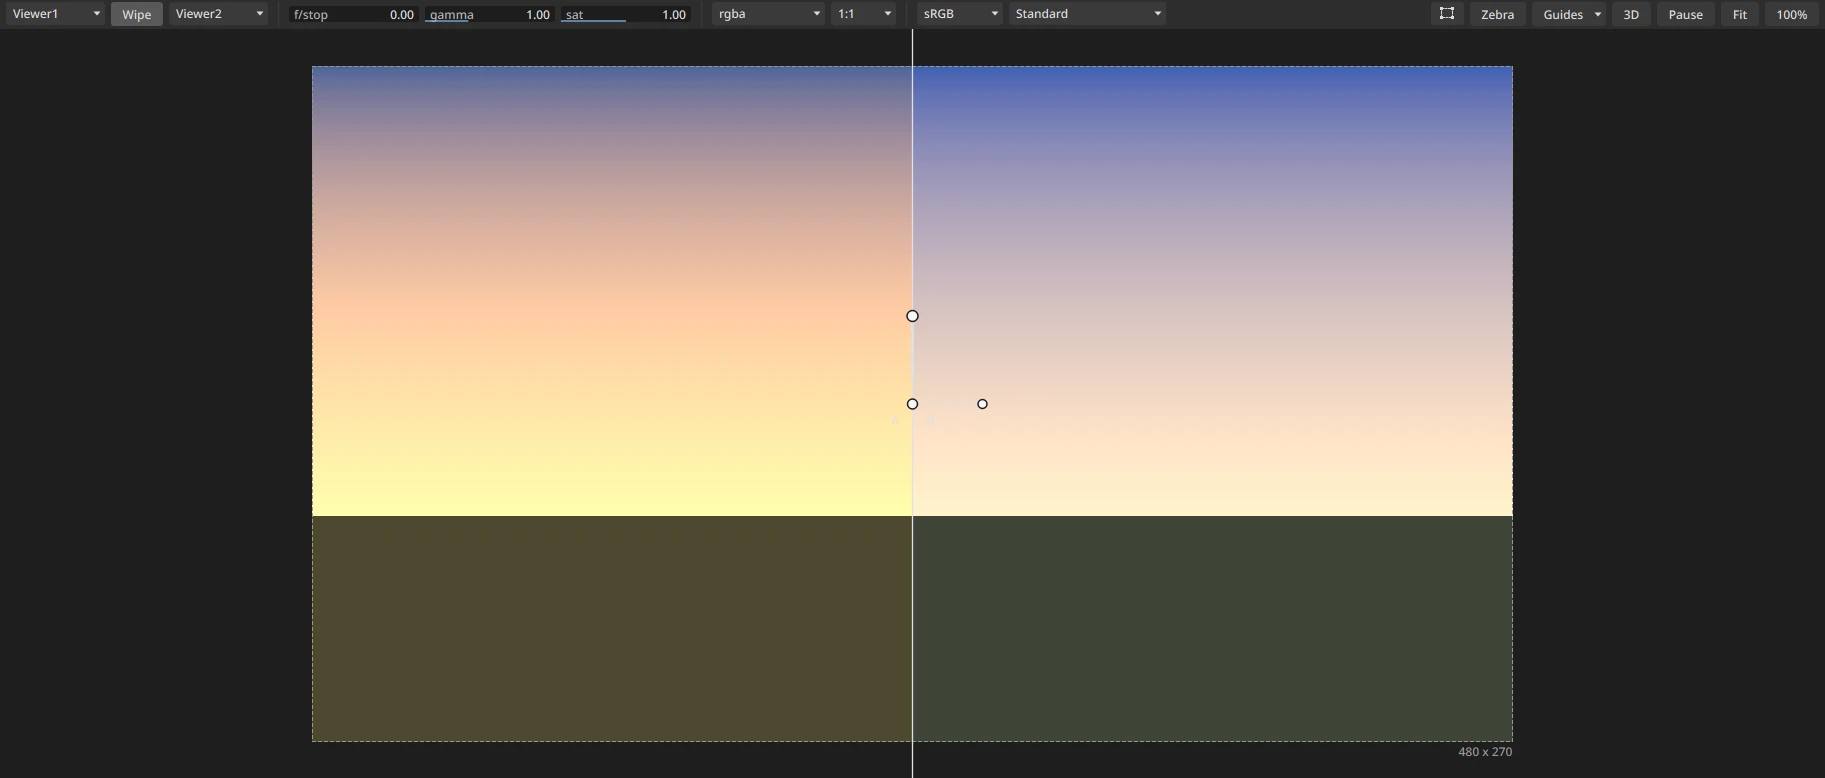Toggle the Wipe compare mode button
The image size is (1825, 778).
[137, 14]
